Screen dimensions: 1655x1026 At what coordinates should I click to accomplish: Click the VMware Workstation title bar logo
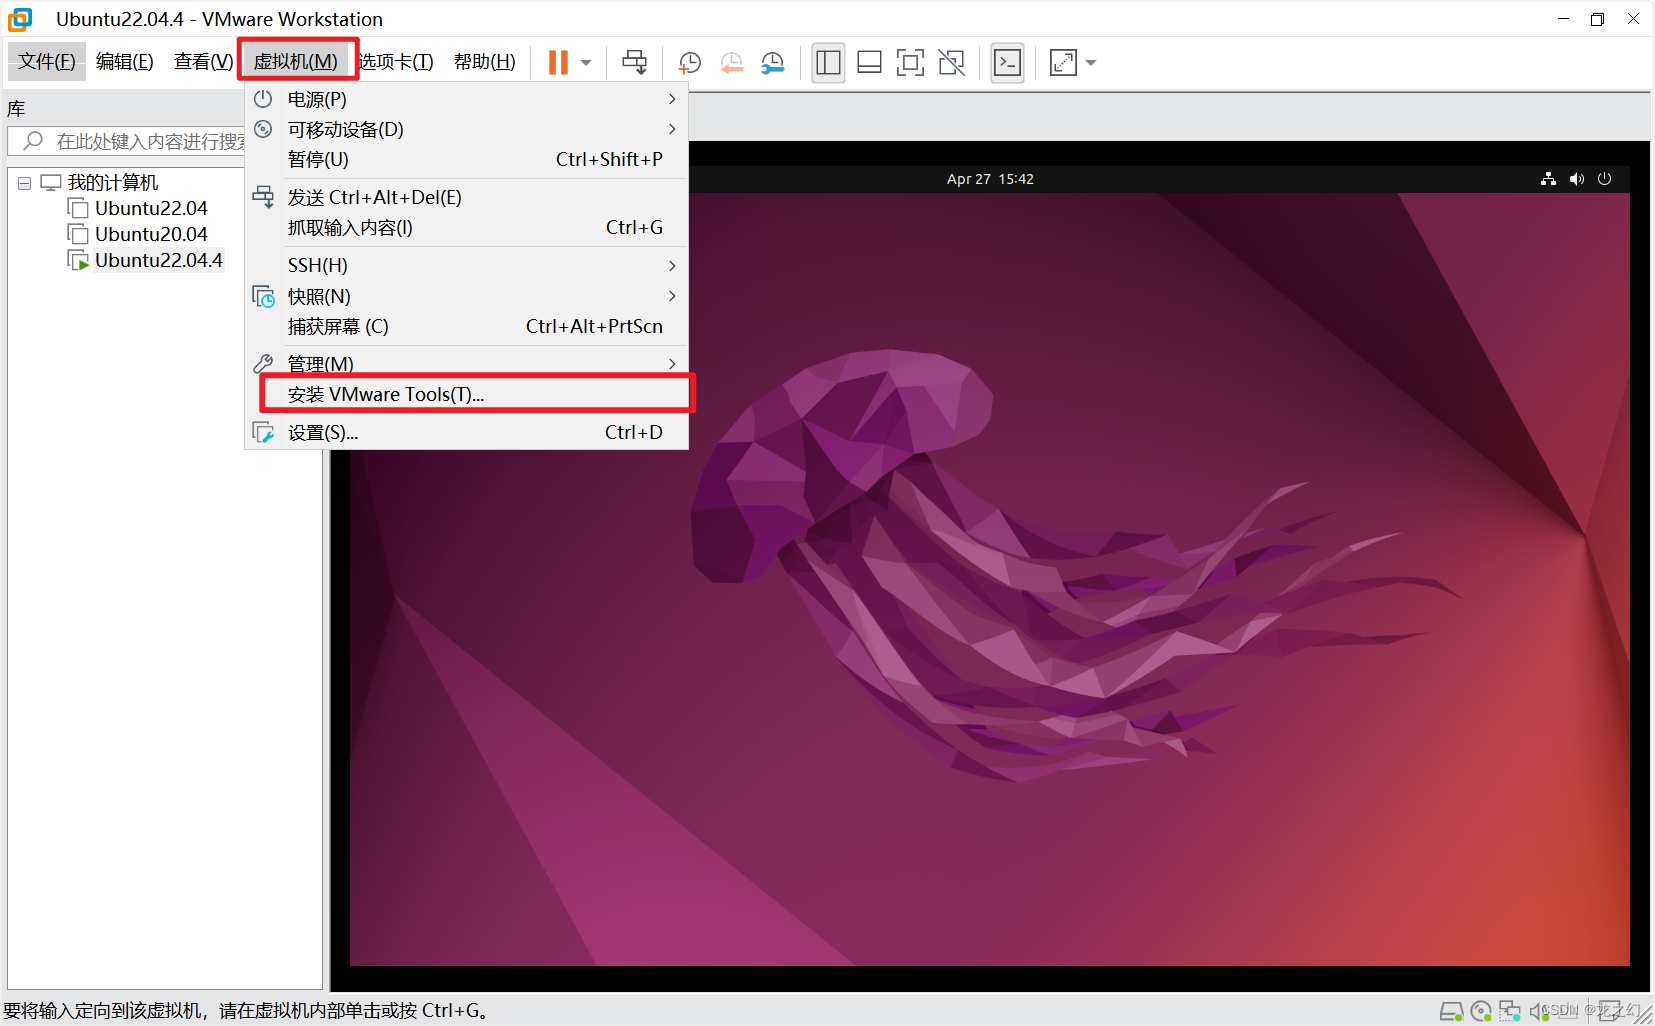click(20, 19)
